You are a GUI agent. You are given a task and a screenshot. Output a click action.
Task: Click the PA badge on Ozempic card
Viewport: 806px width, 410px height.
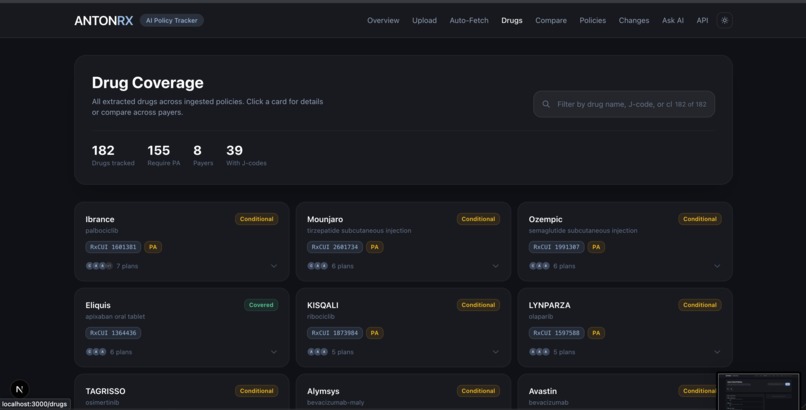pyautogui.click(x=596, y=247)
